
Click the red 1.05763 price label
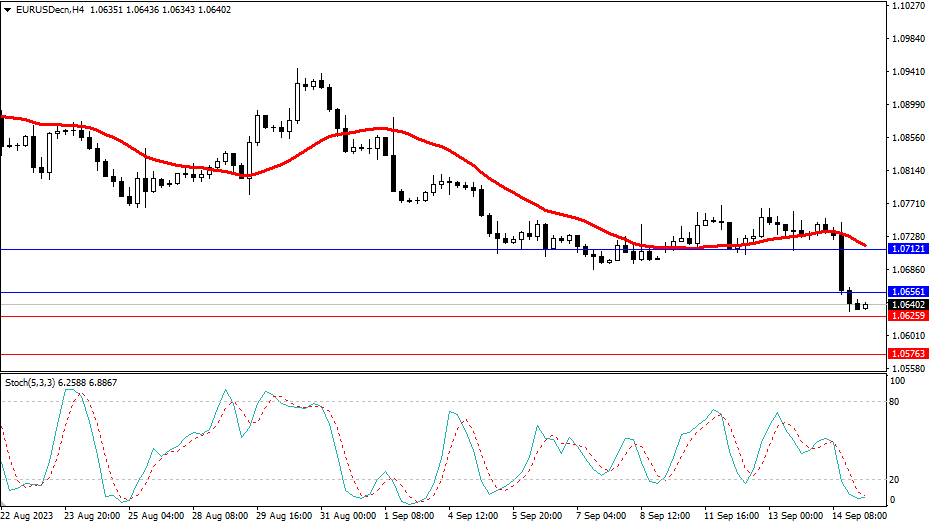tap(908, 354)
